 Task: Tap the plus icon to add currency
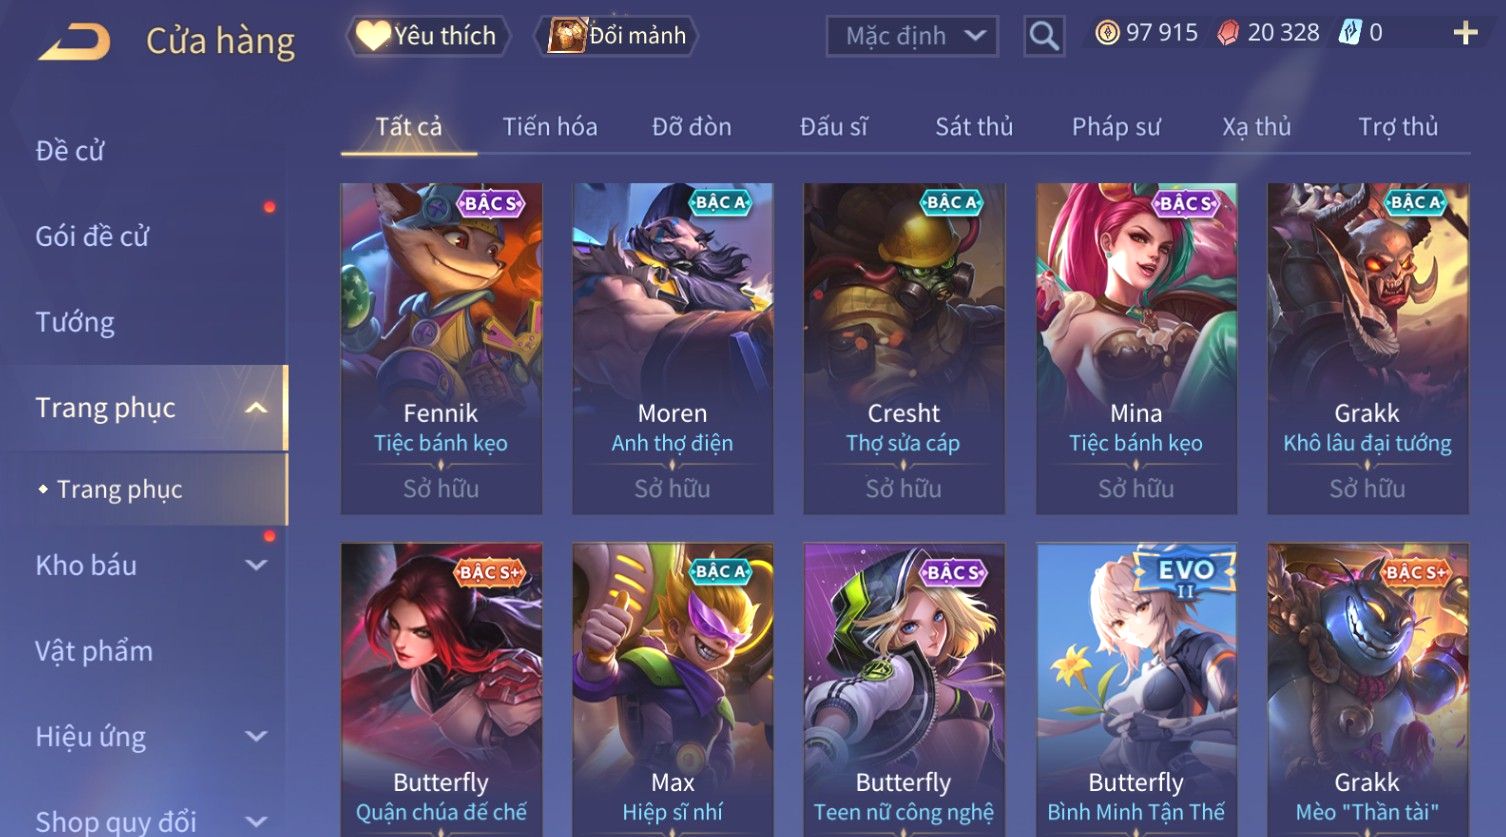click(x=1465, y=33)
